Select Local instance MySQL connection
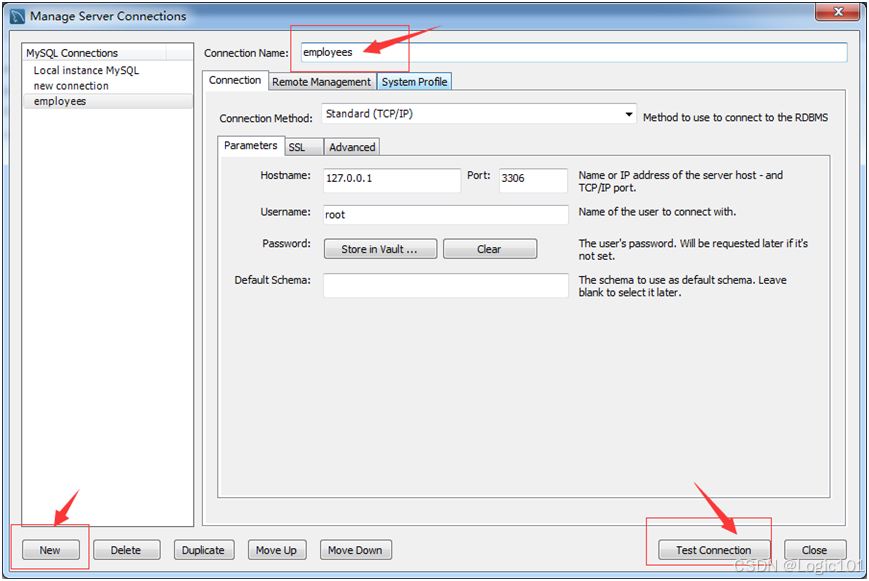869x581 pixels. coord(86,70)
